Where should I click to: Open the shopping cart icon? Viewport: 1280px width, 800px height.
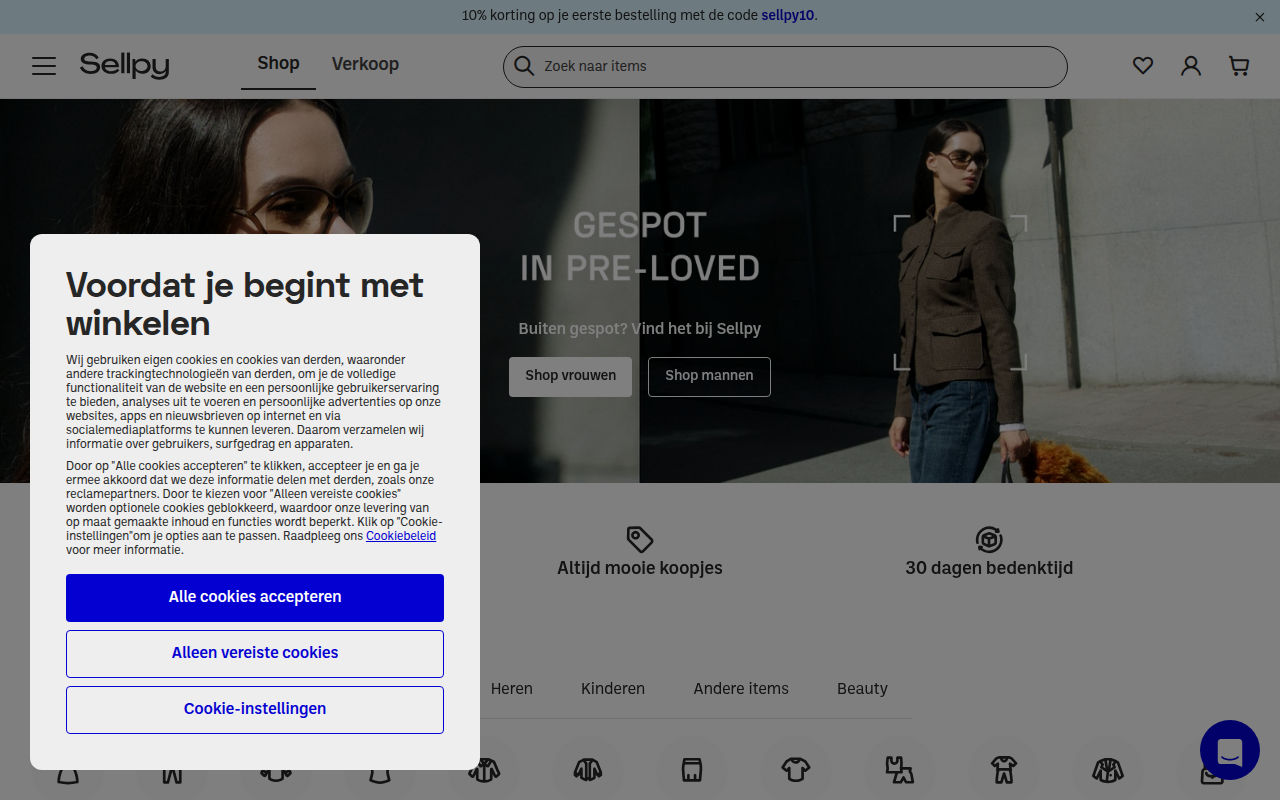pyautogui.click(x=1239, y=66)
